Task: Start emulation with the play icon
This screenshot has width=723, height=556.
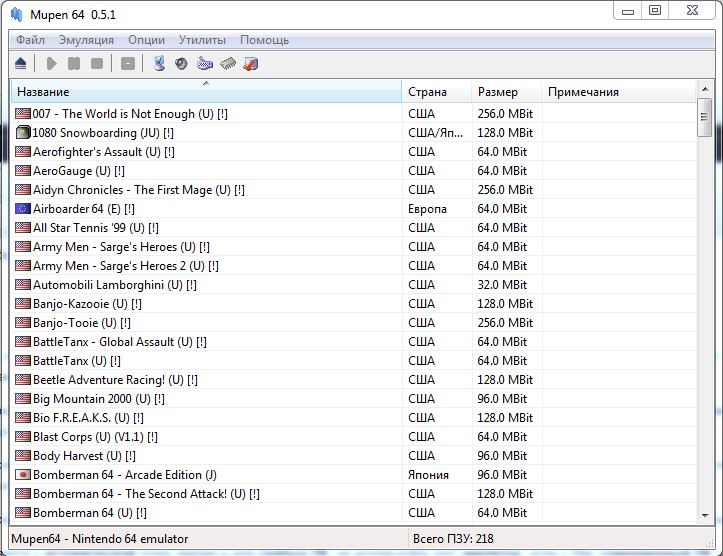Action: coord(51,64)
